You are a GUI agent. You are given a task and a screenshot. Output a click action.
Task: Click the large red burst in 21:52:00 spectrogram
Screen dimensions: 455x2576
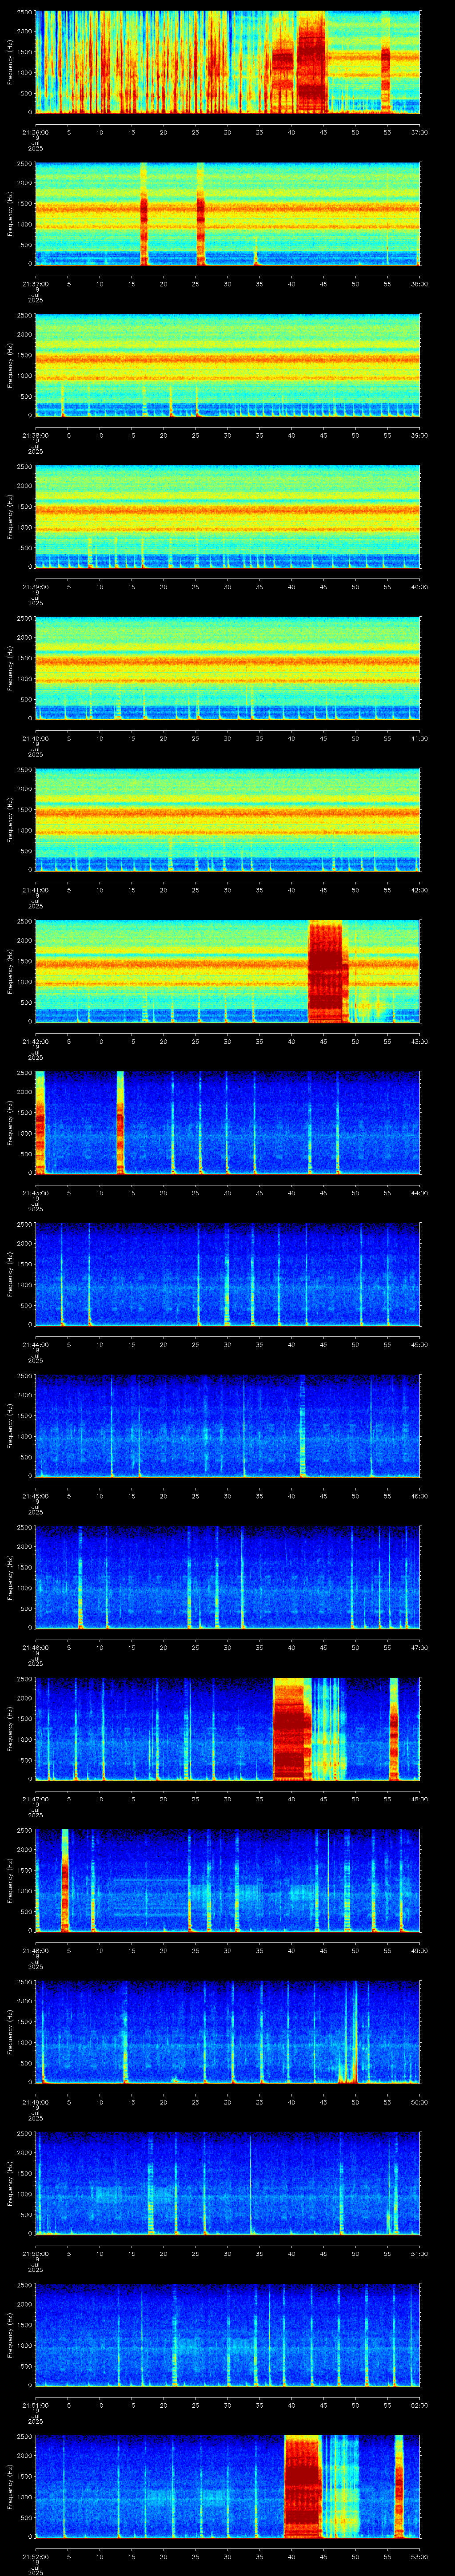tap(302, 2488)
